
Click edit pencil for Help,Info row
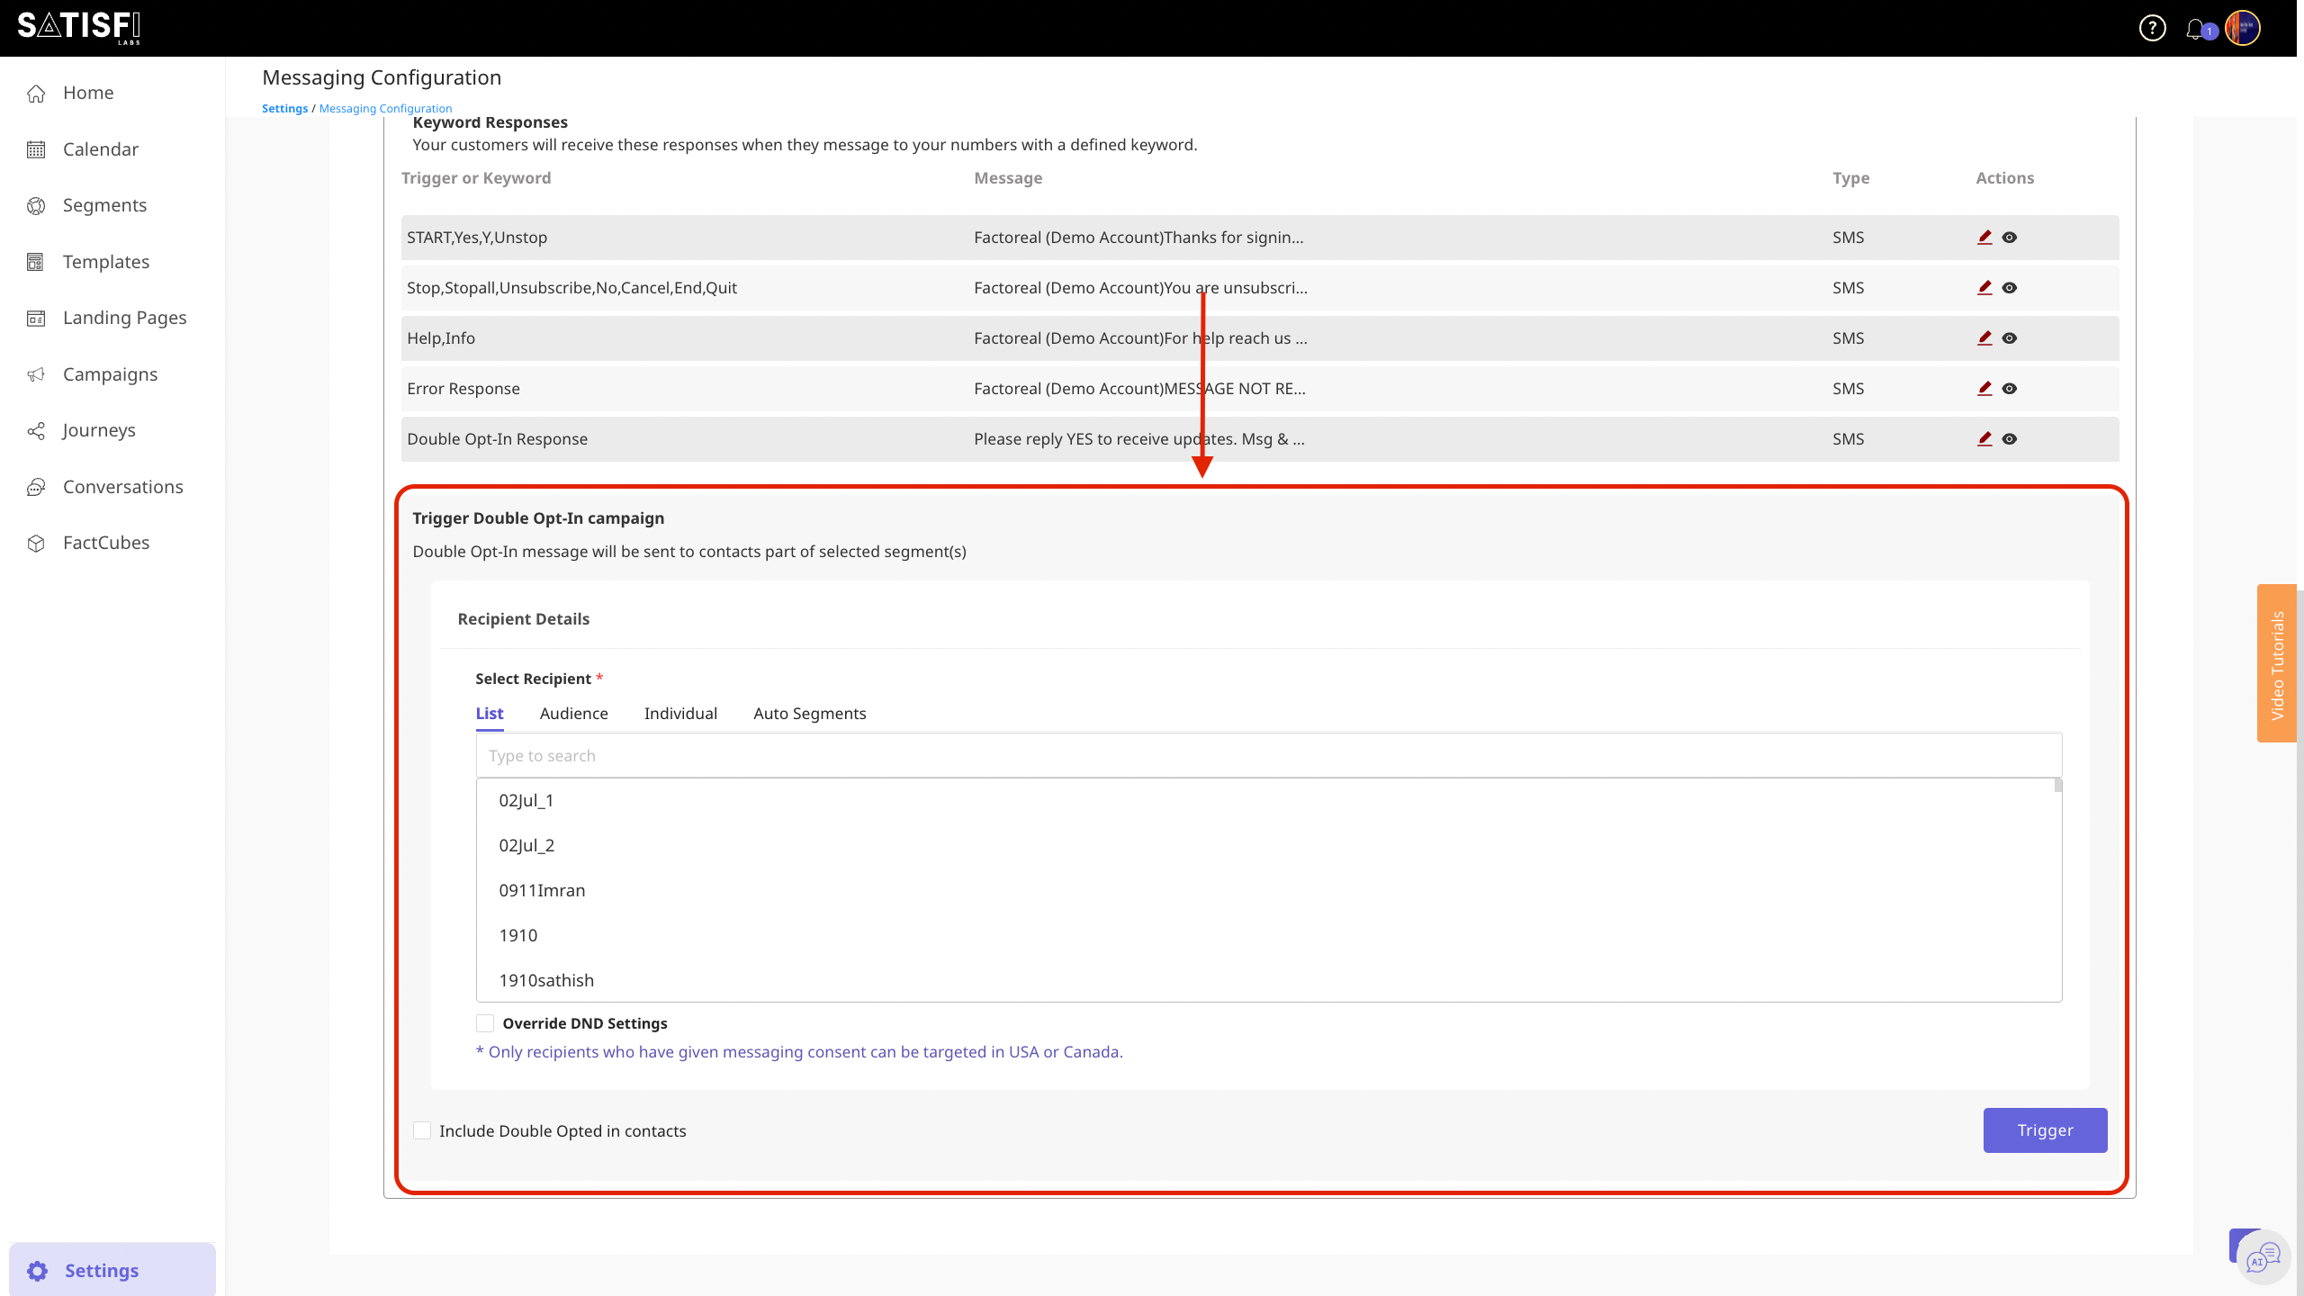click(x=1984, y=338)
